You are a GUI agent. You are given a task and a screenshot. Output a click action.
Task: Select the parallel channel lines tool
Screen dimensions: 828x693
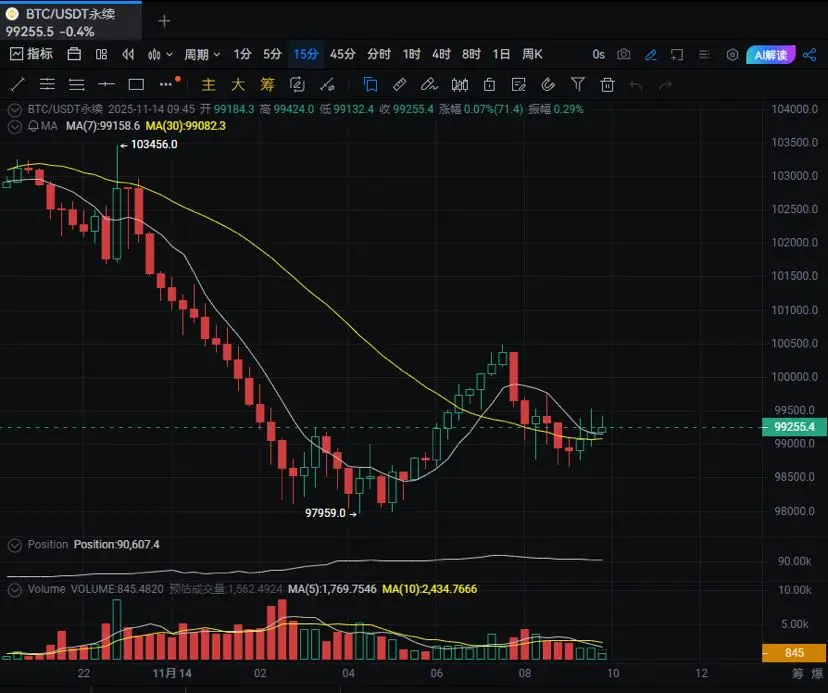point(47,85)
